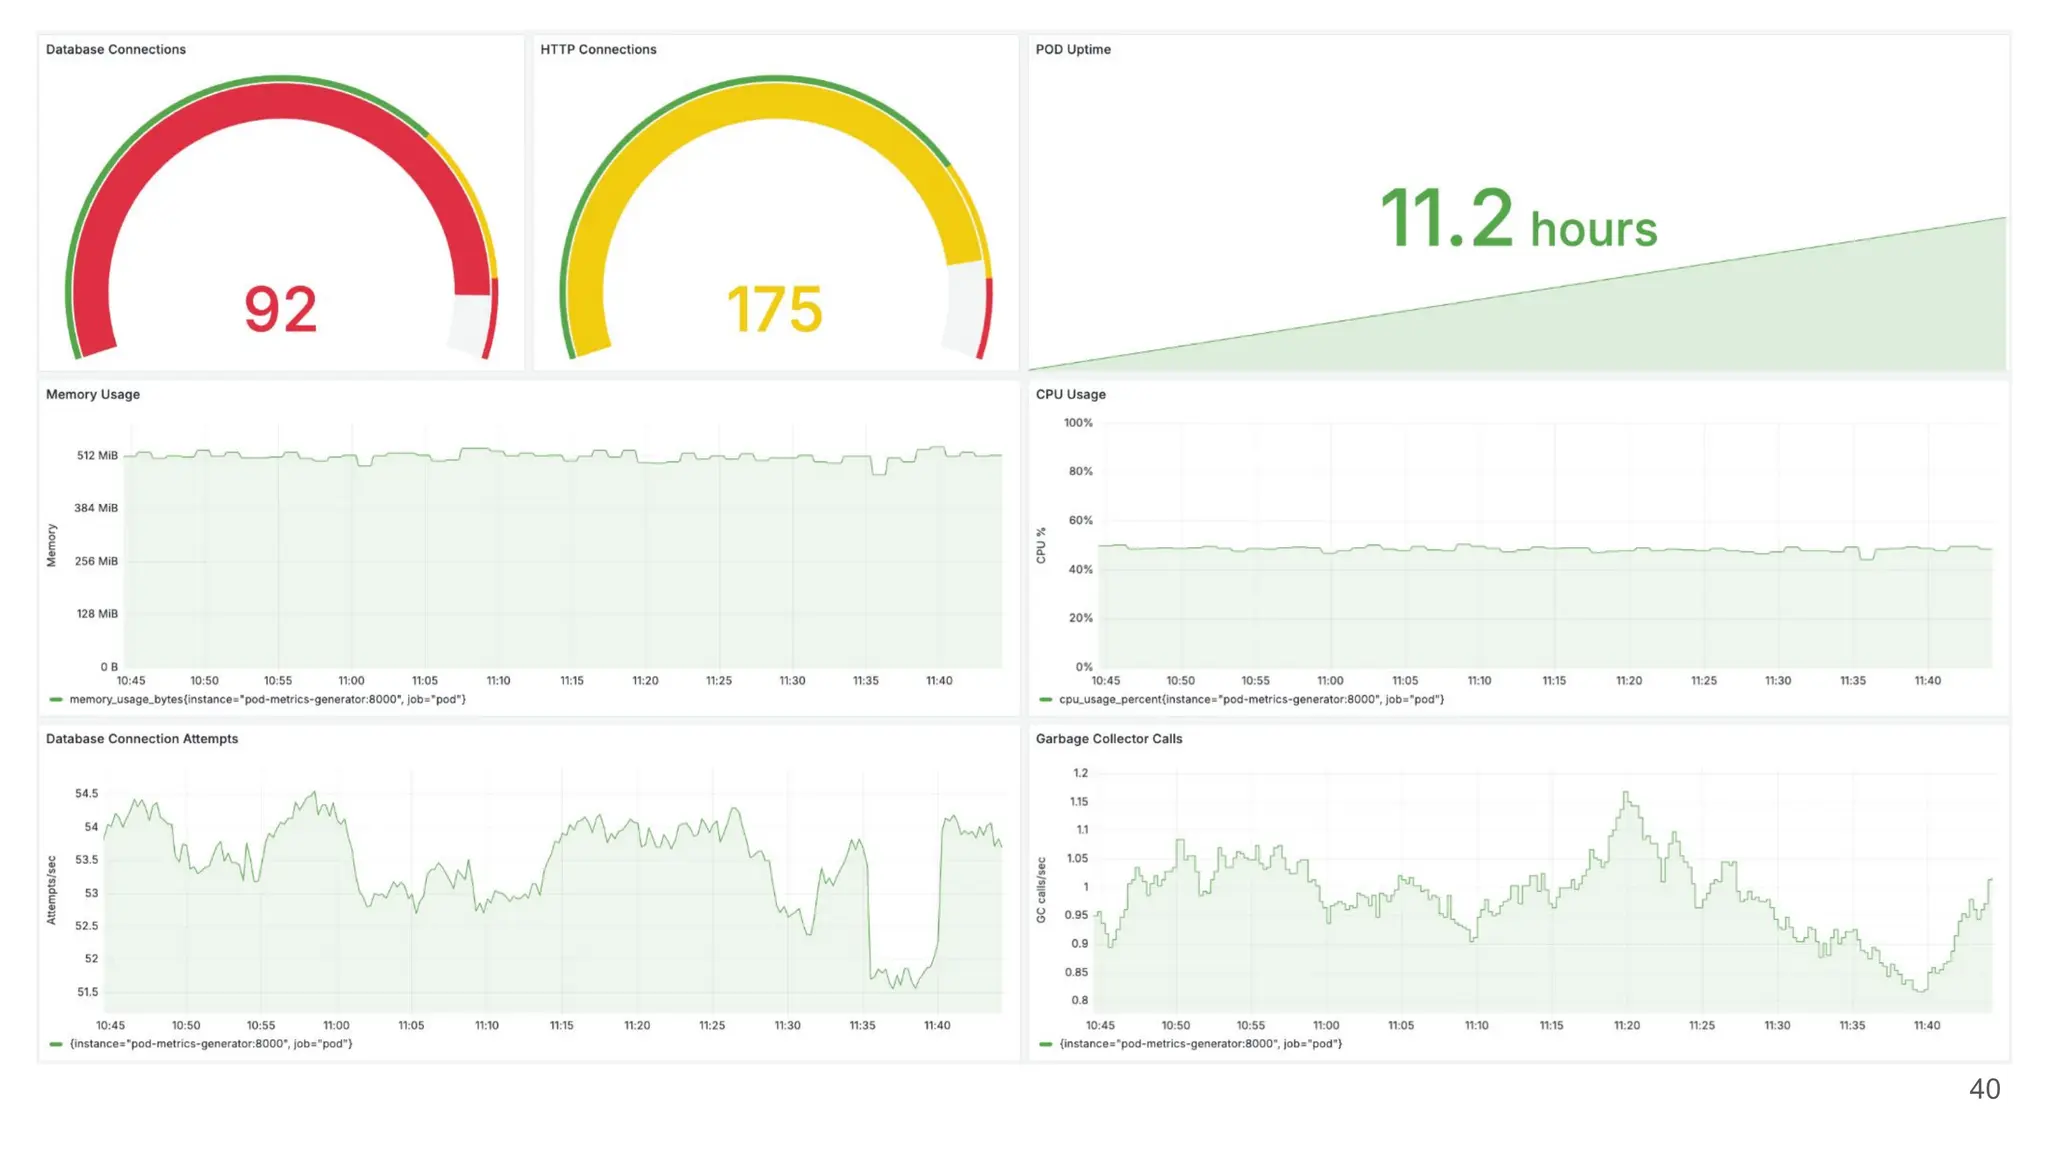Image resolution: width=2048 pixels, height=1152 pixels.
Task: Click Garbage Collector Calls legend color swatch
Action: click(1045, 1044)
